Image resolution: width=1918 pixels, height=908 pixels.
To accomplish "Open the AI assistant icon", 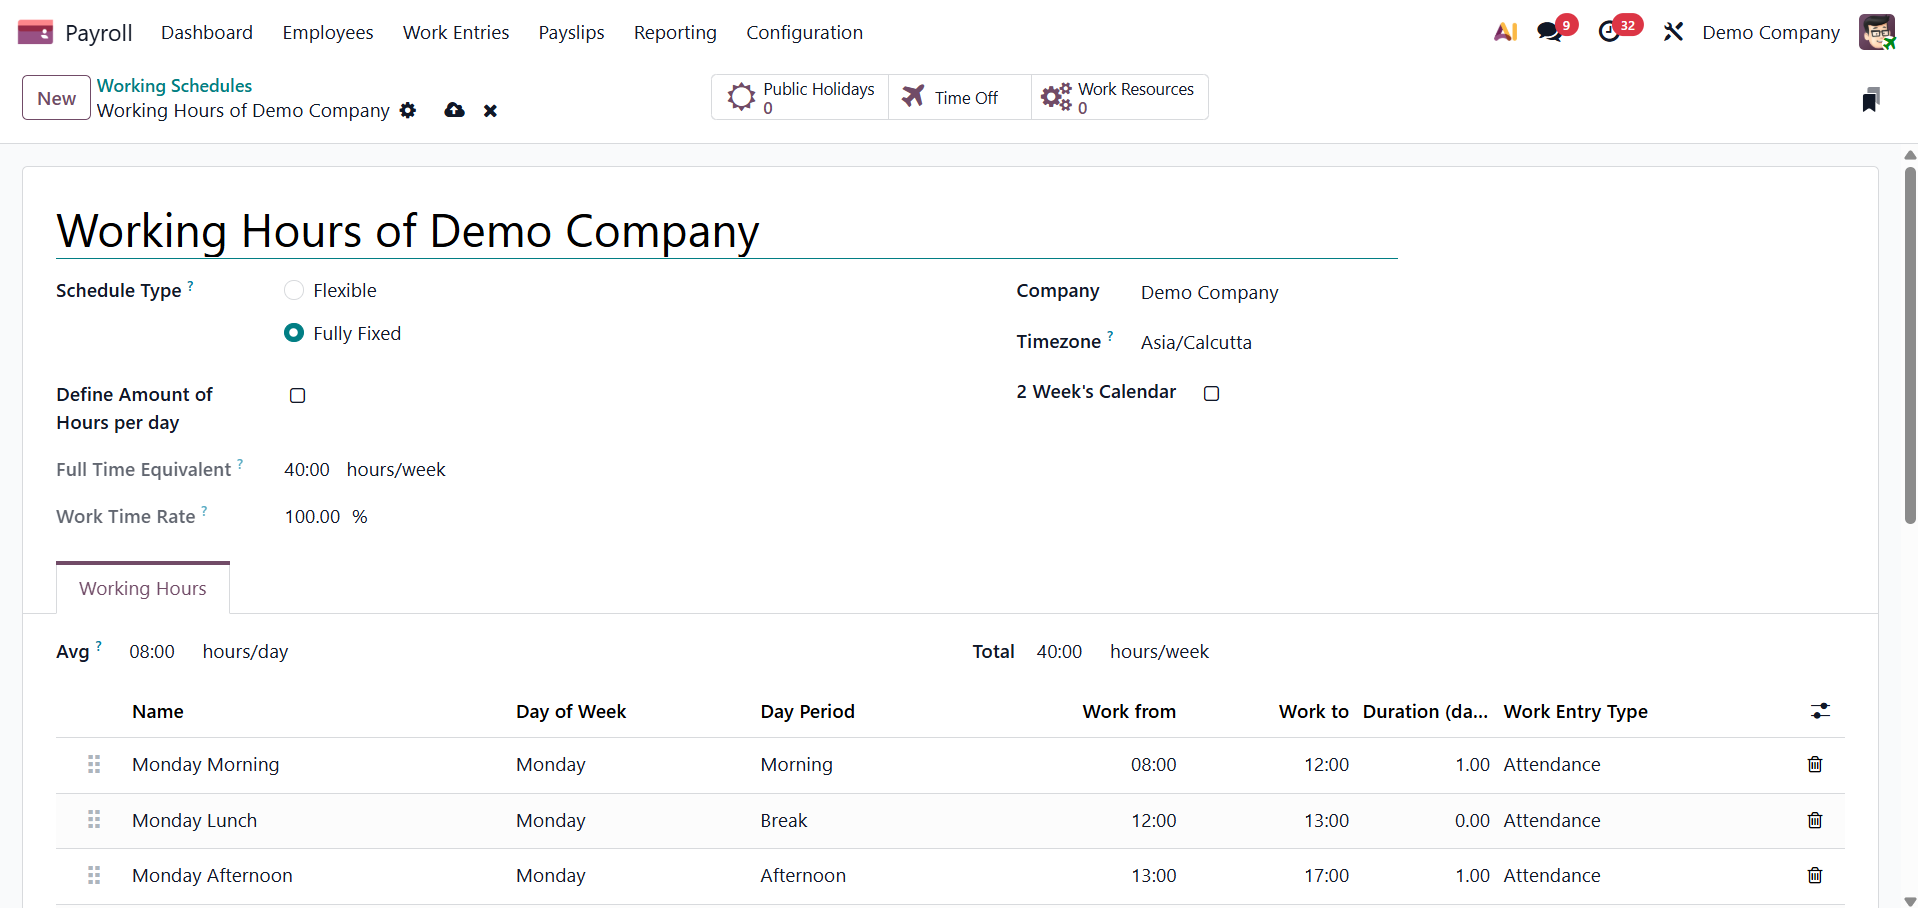I will click(x=1505, y=32).
